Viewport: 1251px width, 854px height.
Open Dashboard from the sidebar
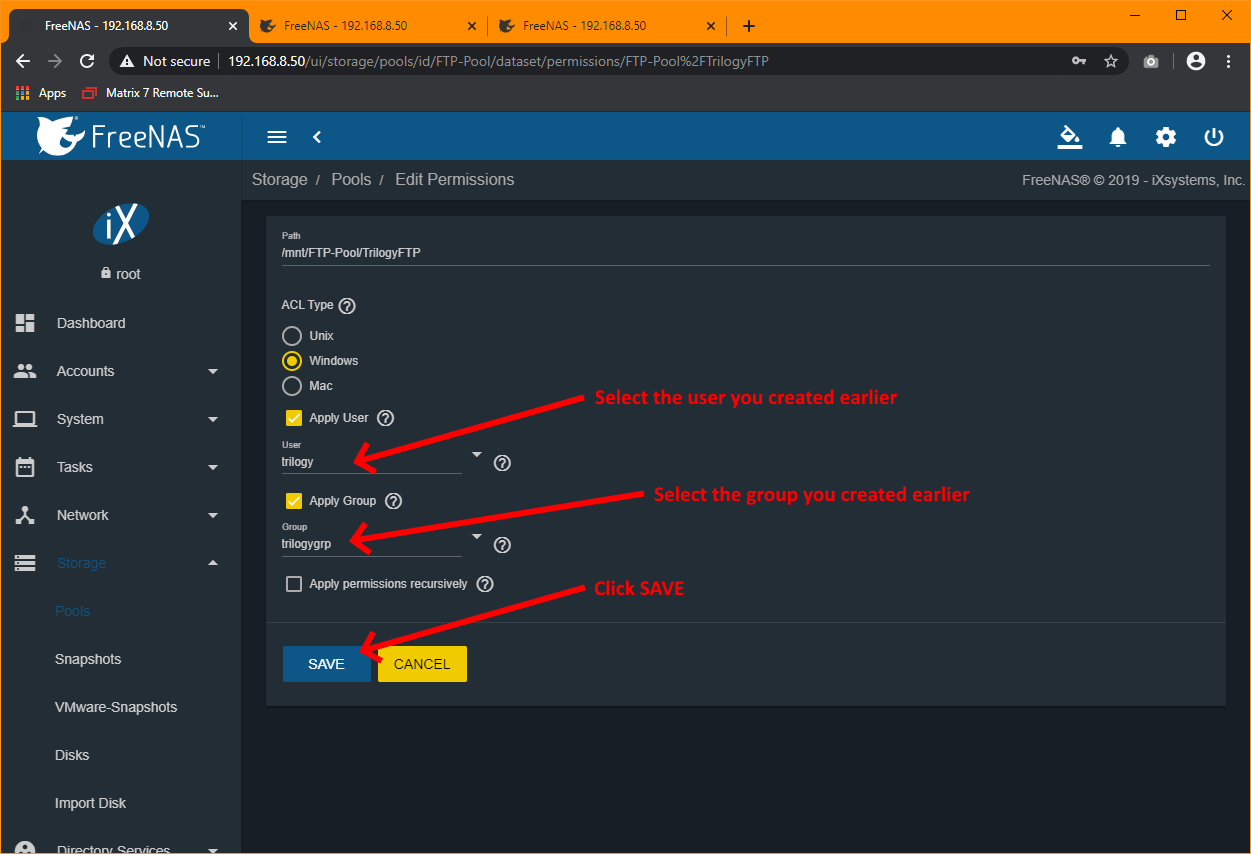click(x=91, y=323)
